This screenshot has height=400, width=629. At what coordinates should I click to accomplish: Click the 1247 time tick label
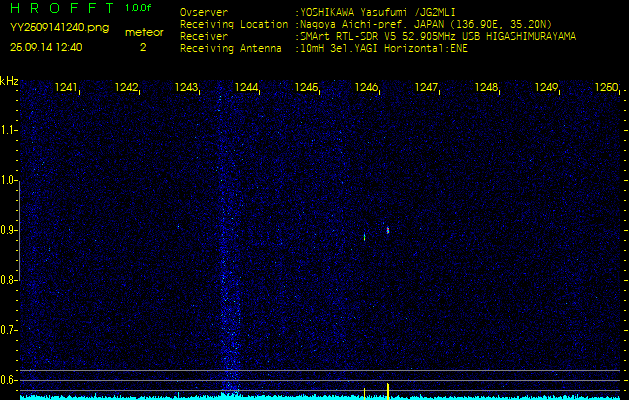(x=426, y=88)
